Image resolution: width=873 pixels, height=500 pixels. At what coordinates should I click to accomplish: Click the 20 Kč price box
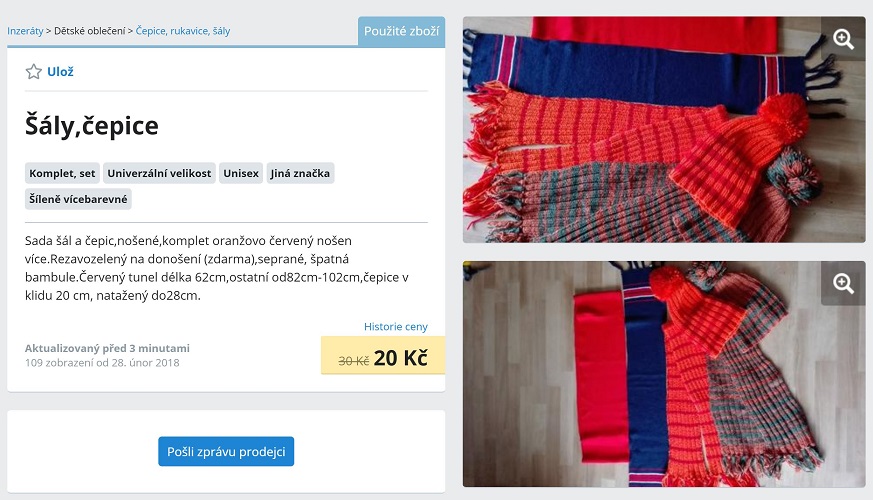click(x=383, y=355)
